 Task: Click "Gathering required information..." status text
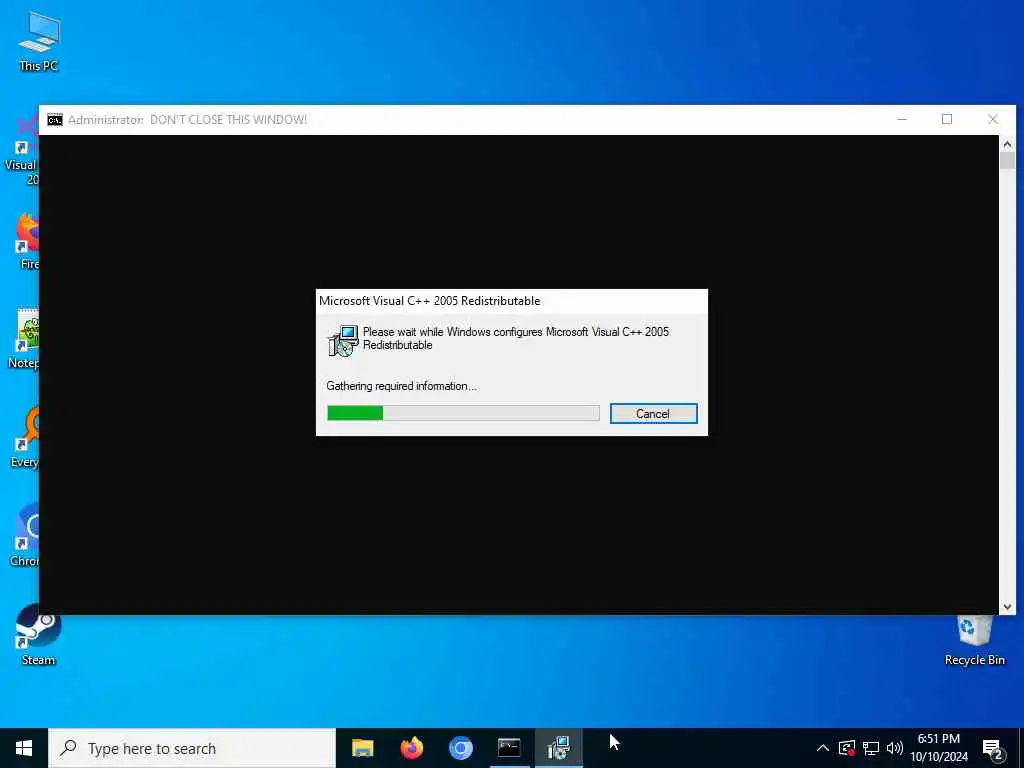(x=401, y=386)
